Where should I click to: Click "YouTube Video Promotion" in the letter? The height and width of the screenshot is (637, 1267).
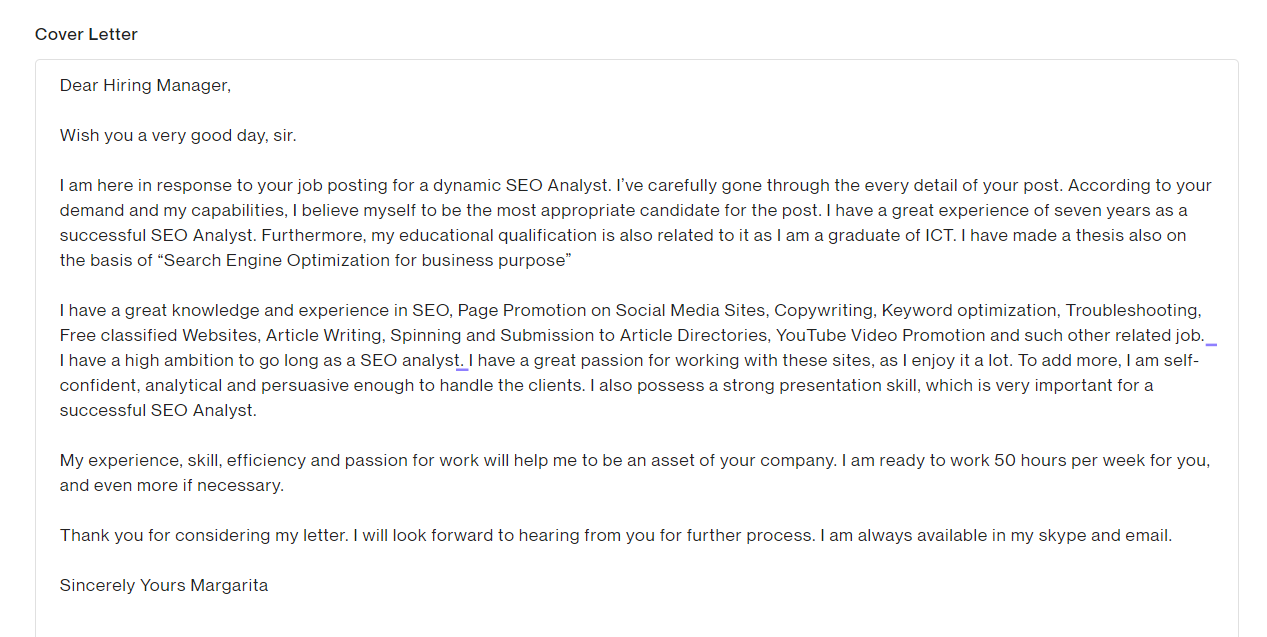tap(880, 336)
